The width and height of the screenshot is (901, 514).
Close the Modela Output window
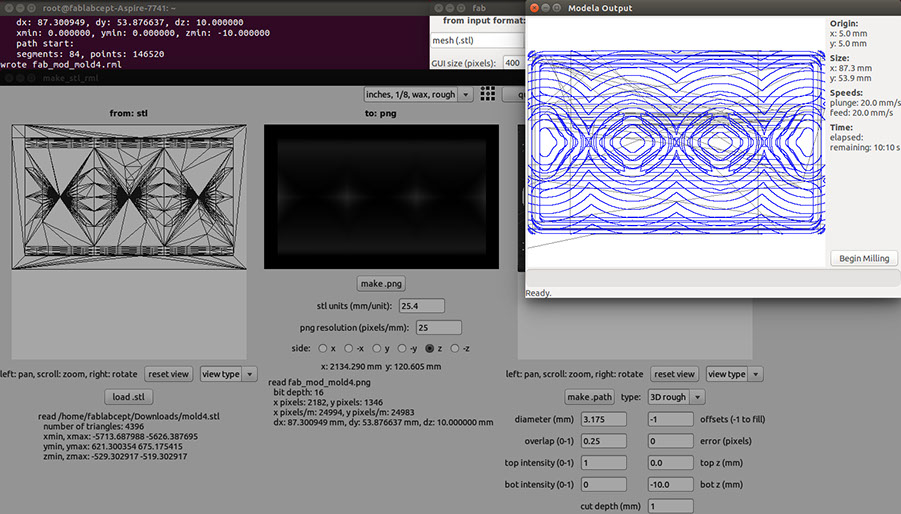(x=534, y=8)
